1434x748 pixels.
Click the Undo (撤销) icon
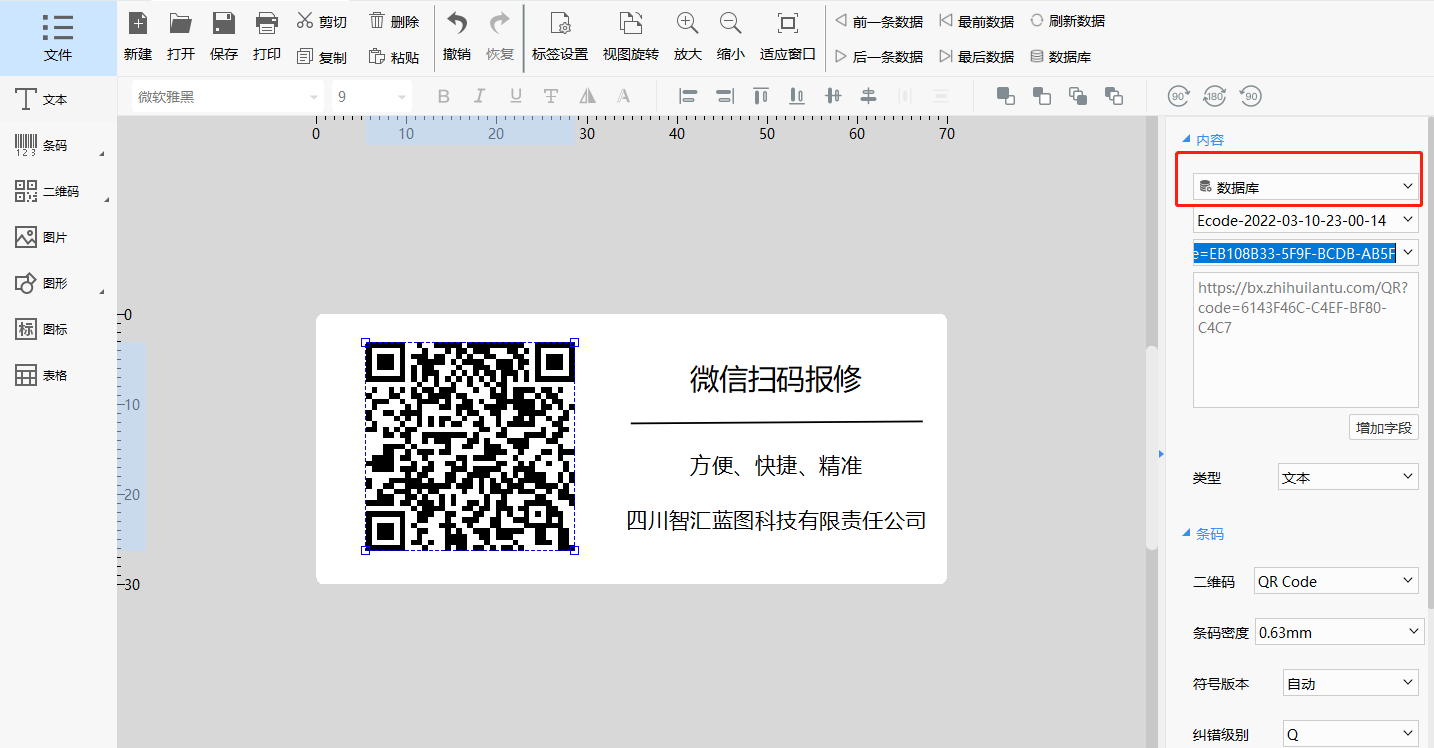(x=457, y=37)
